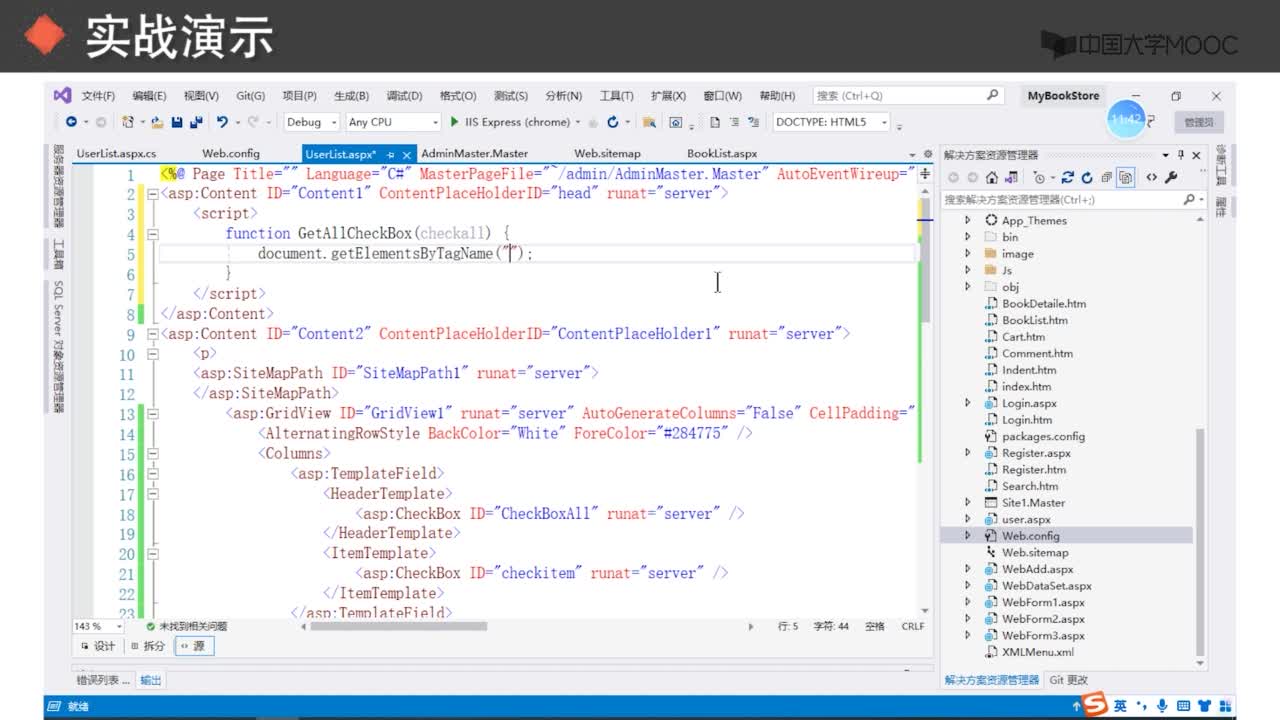Screen dimensions: 1280x720
Task: Click the Open File toolbar icon
Action: pyautogui.click(x=157, y=122)
